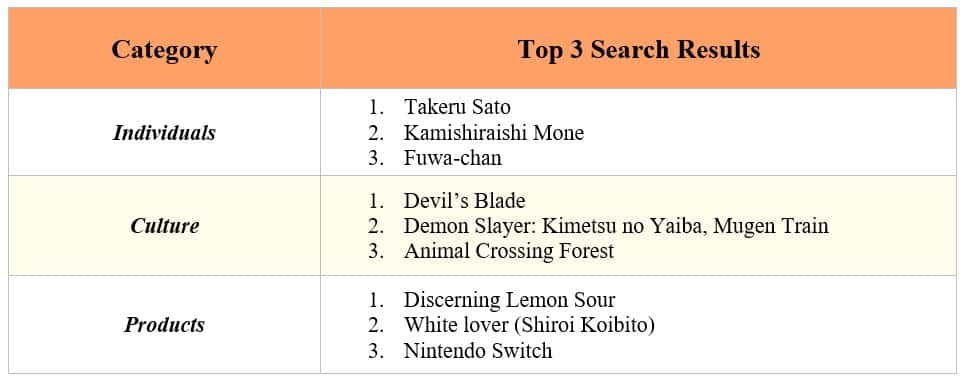Click the Takeru Sato entry
This screenshot has height=381, width=964.
click(x=457, y=107)
